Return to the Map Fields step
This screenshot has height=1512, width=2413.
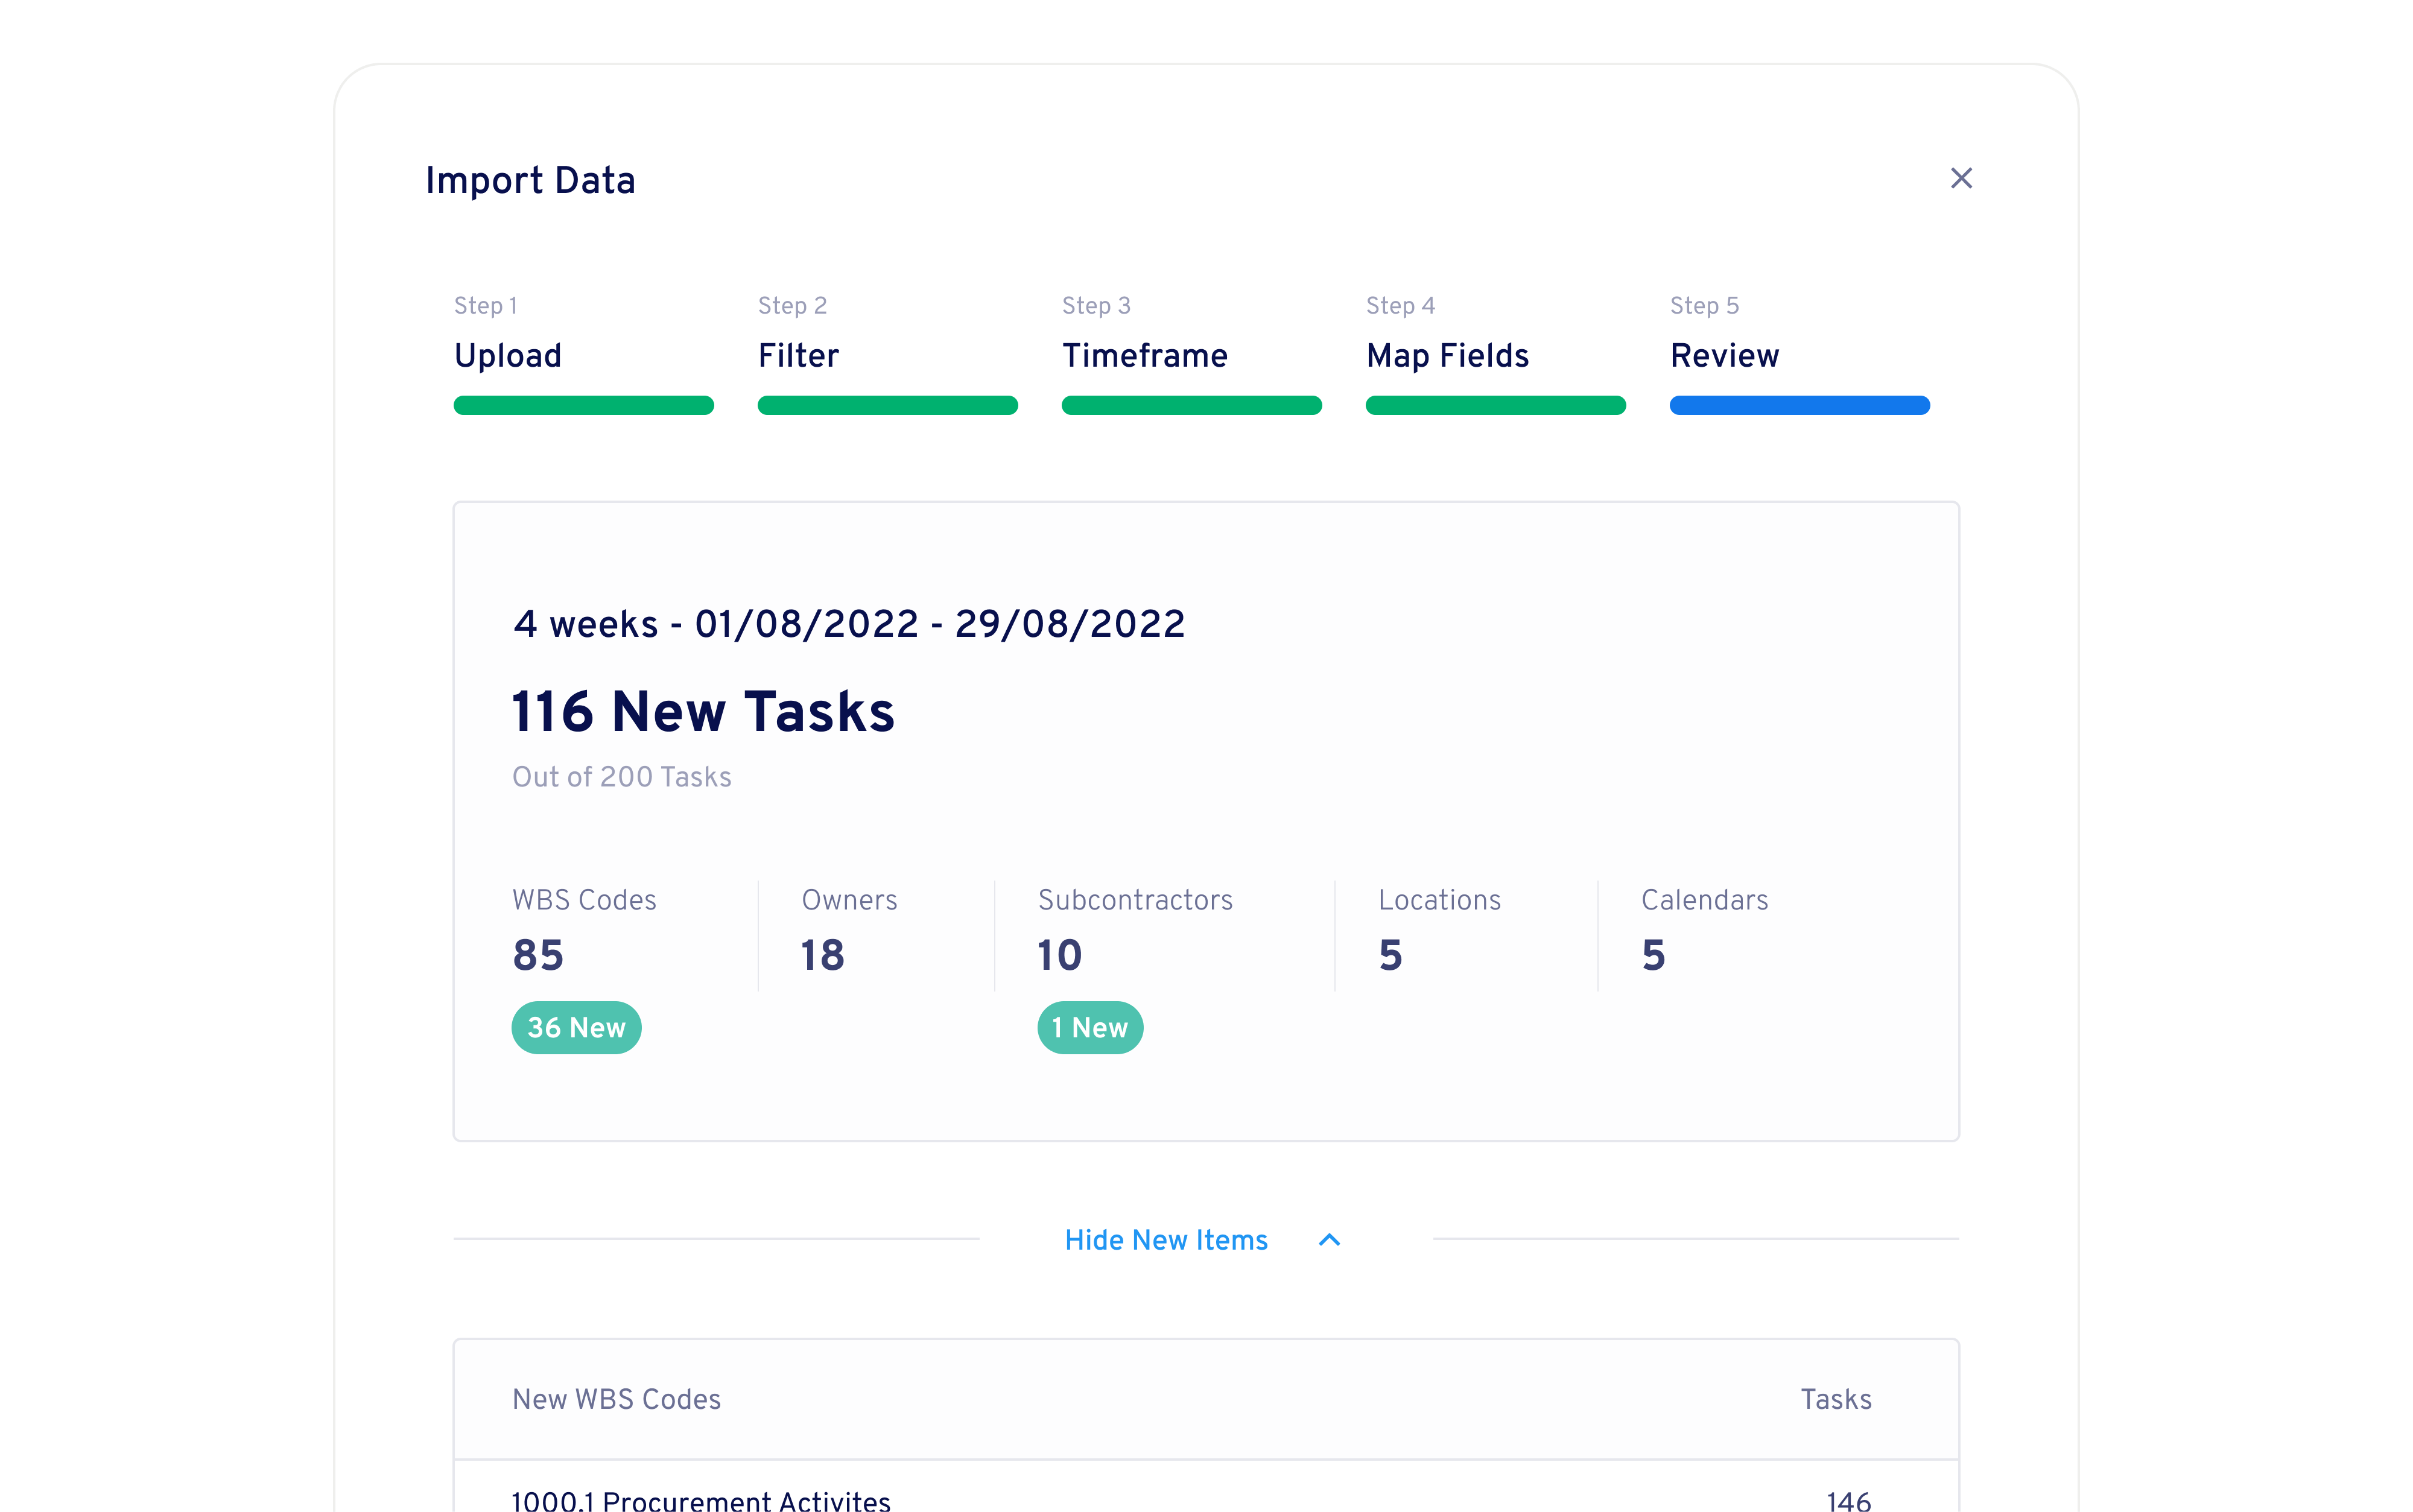[1447, 356]
